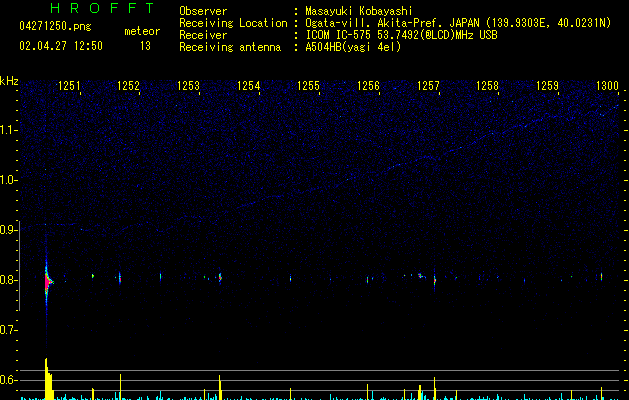Click the Receiving antenna label

[x=230, y=47]
